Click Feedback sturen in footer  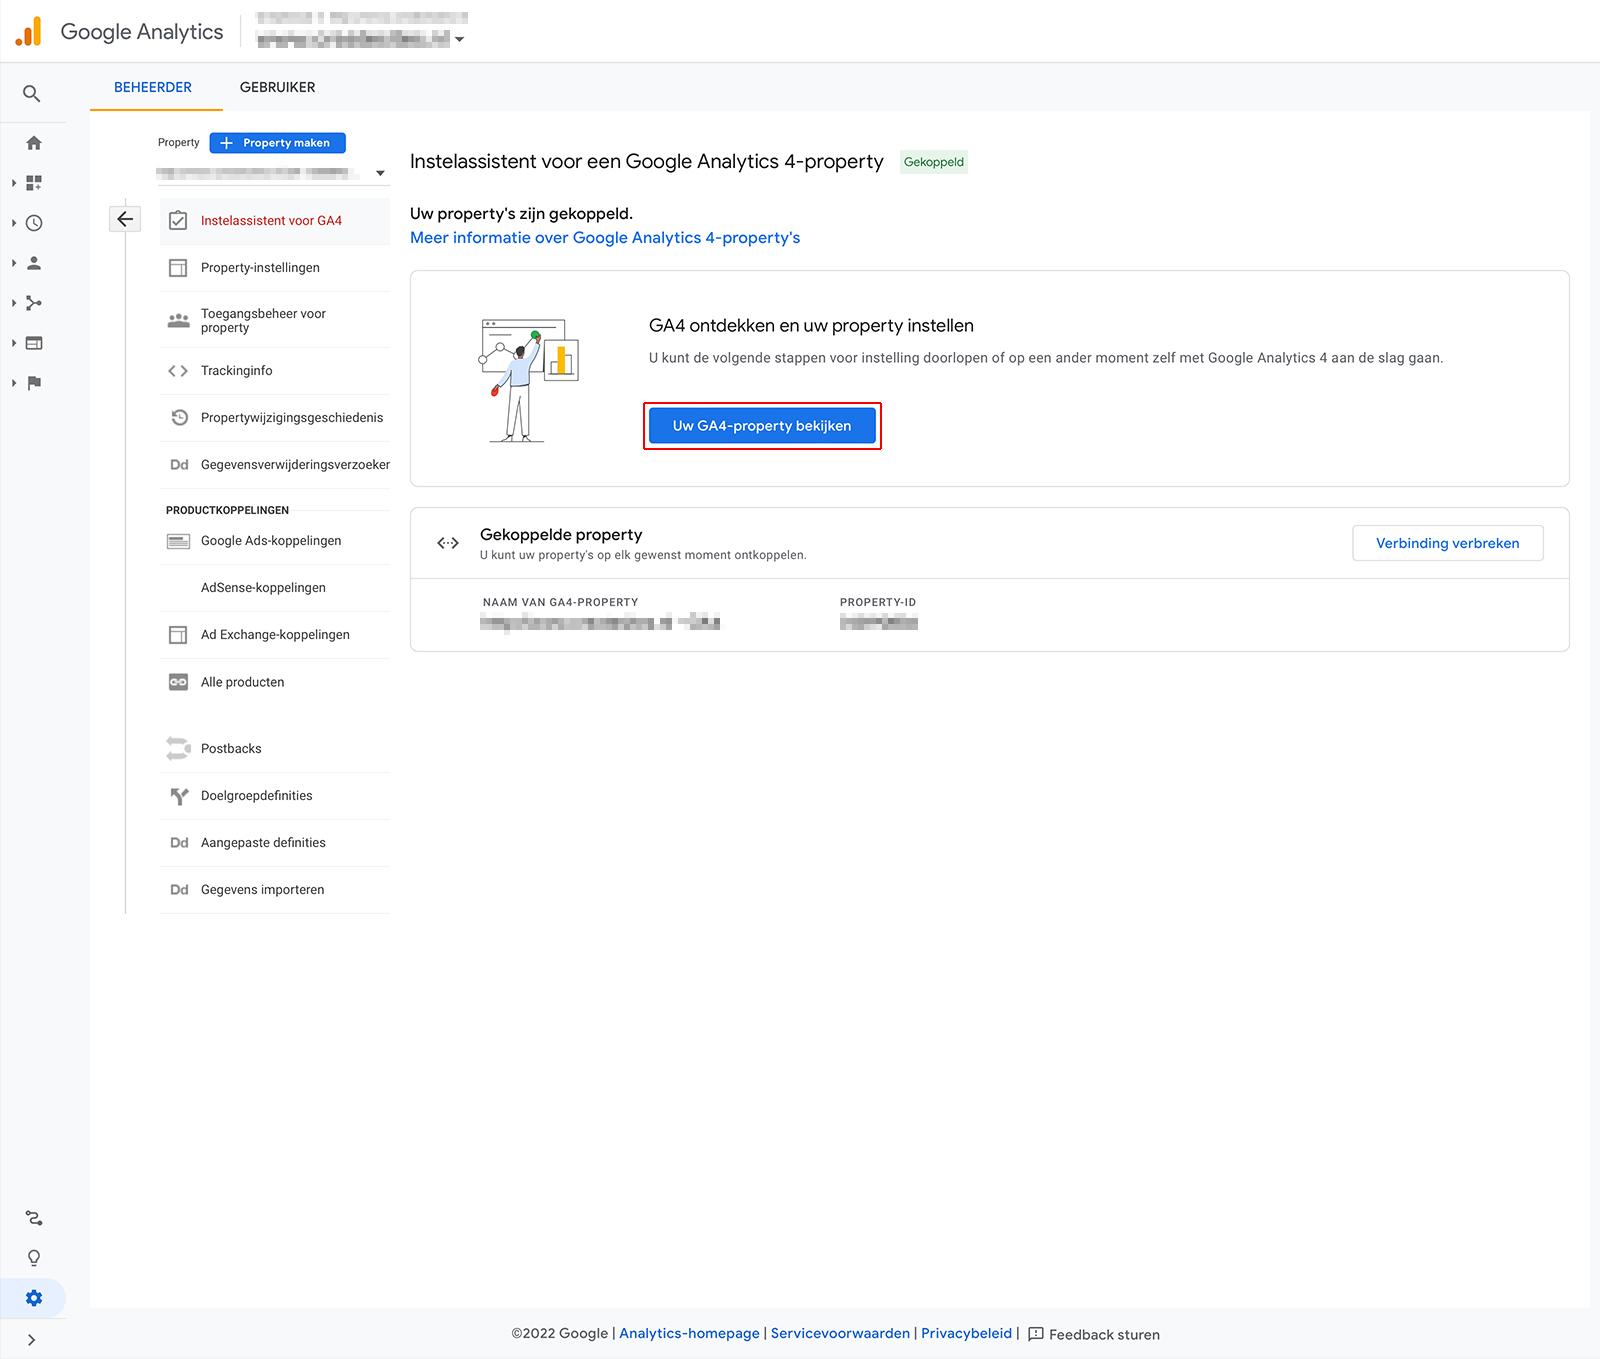[x=1094, y=1335]
